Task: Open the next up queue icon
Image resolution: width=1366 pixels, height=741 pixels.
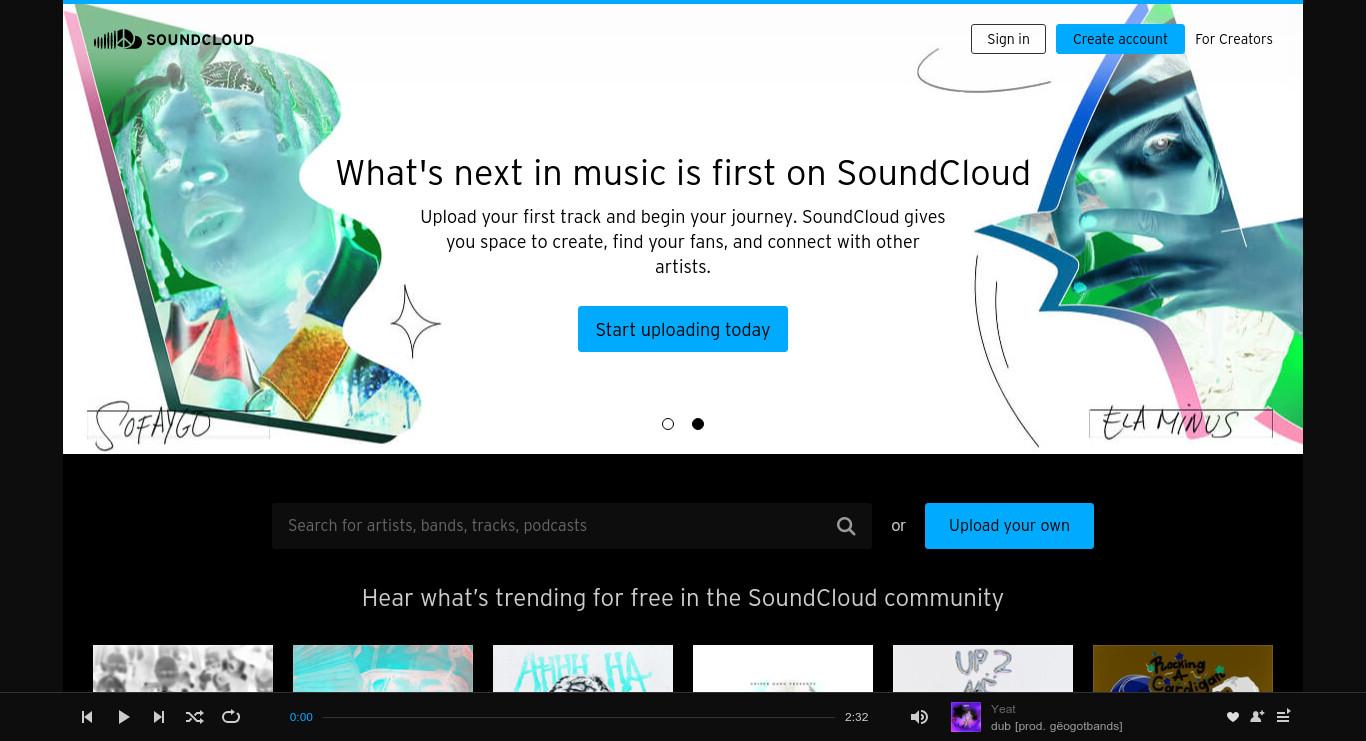Action: click(1283, 716)
